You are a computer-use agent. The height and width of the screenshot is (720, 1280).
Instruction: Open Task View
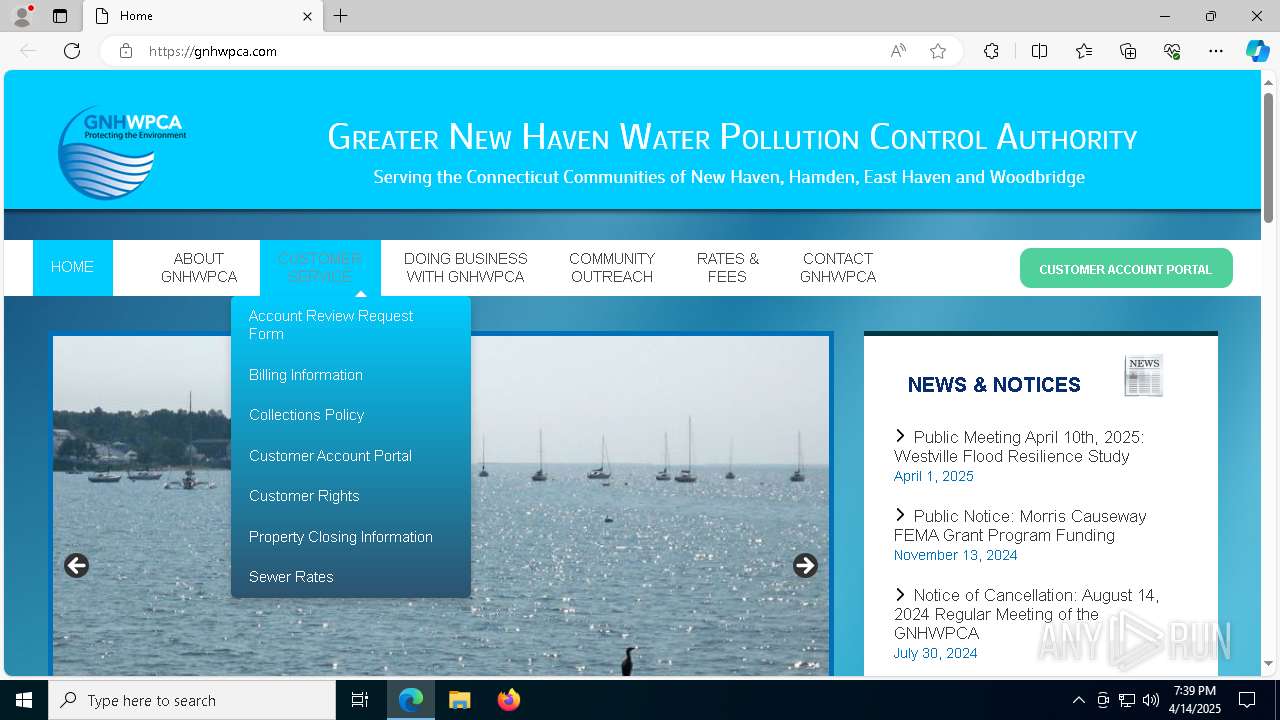pyautogui.click(x=360, y=700)
